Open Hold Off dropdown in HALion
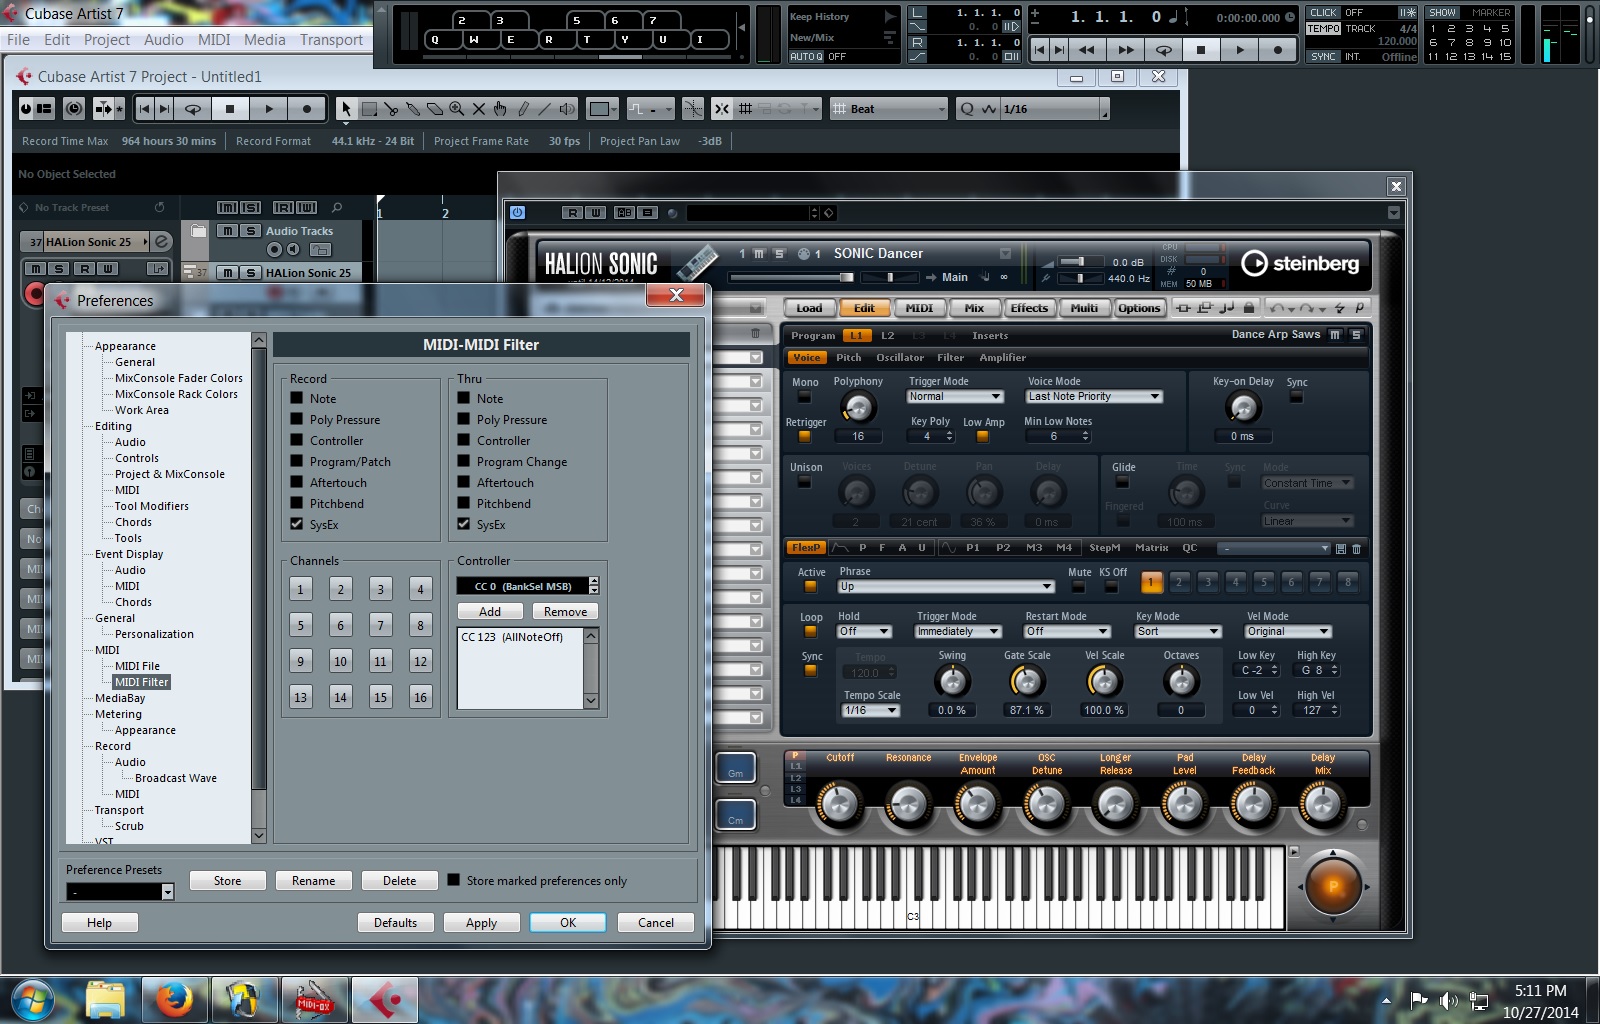The width and height of the screenshot is (1600, 1024). point(864,632)
